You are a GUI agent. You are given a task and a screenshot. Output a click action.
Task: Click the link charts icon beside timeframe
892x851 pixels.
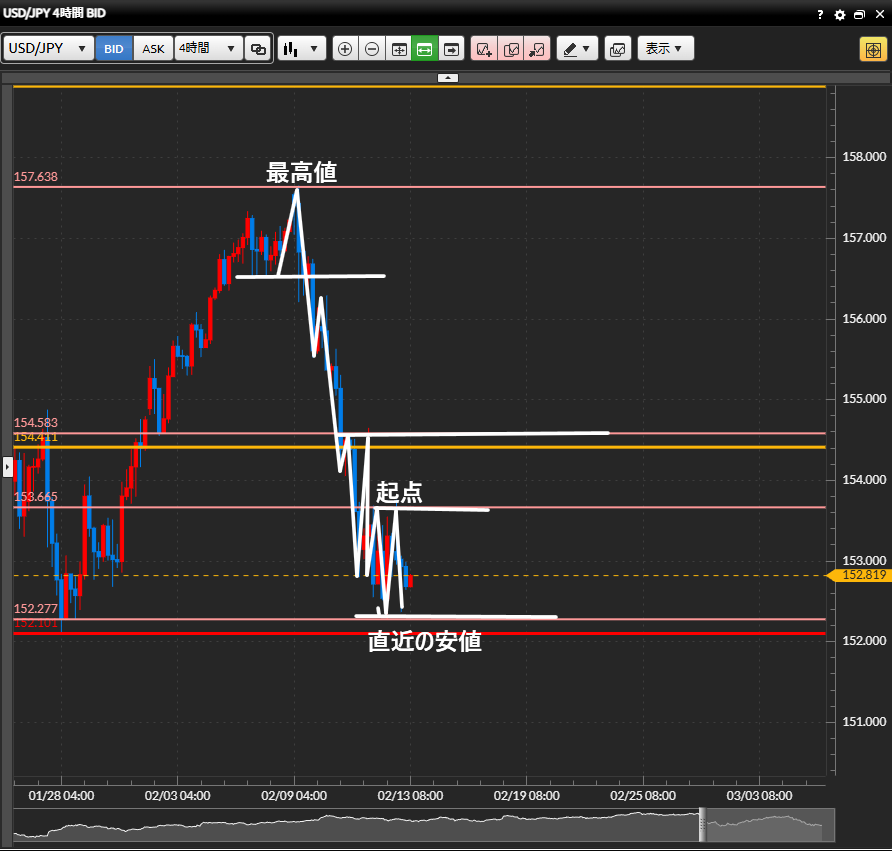click(x=258, y=49)
